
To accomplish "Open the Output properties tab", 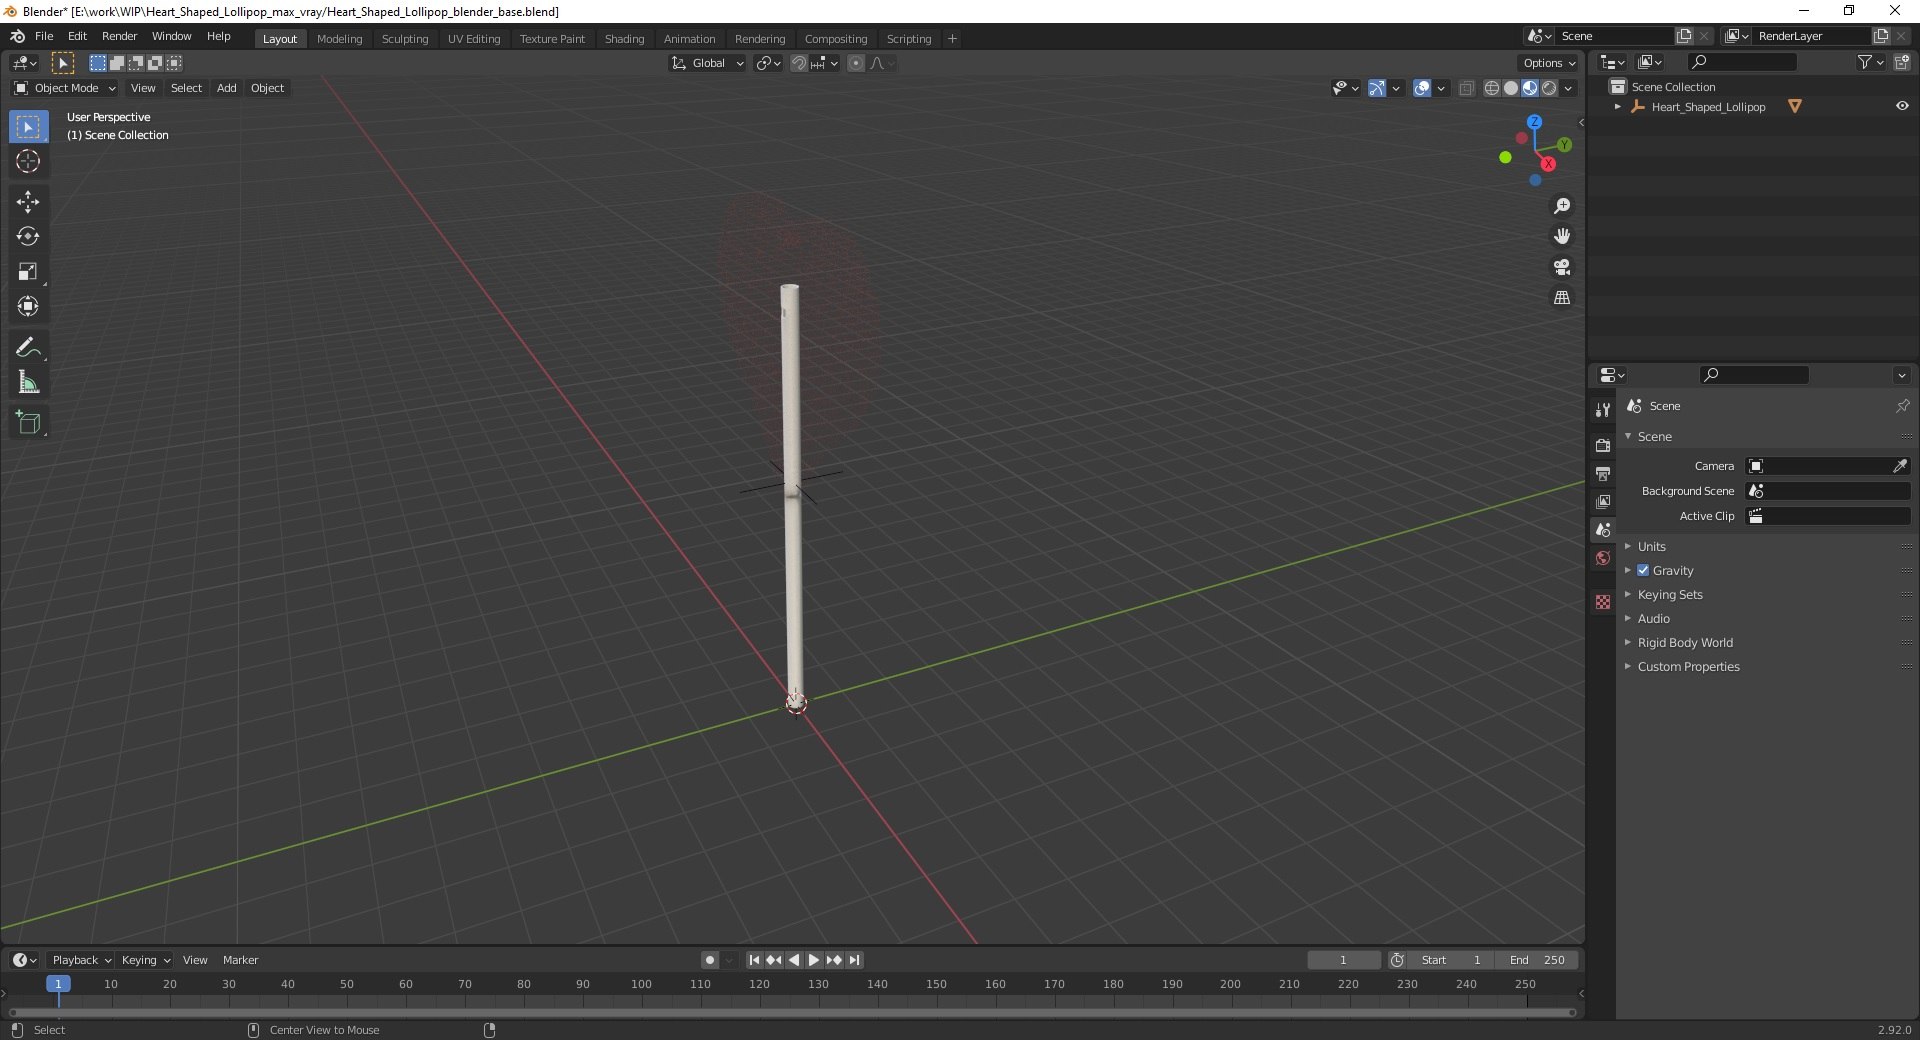I will [x=1603, y=473].
